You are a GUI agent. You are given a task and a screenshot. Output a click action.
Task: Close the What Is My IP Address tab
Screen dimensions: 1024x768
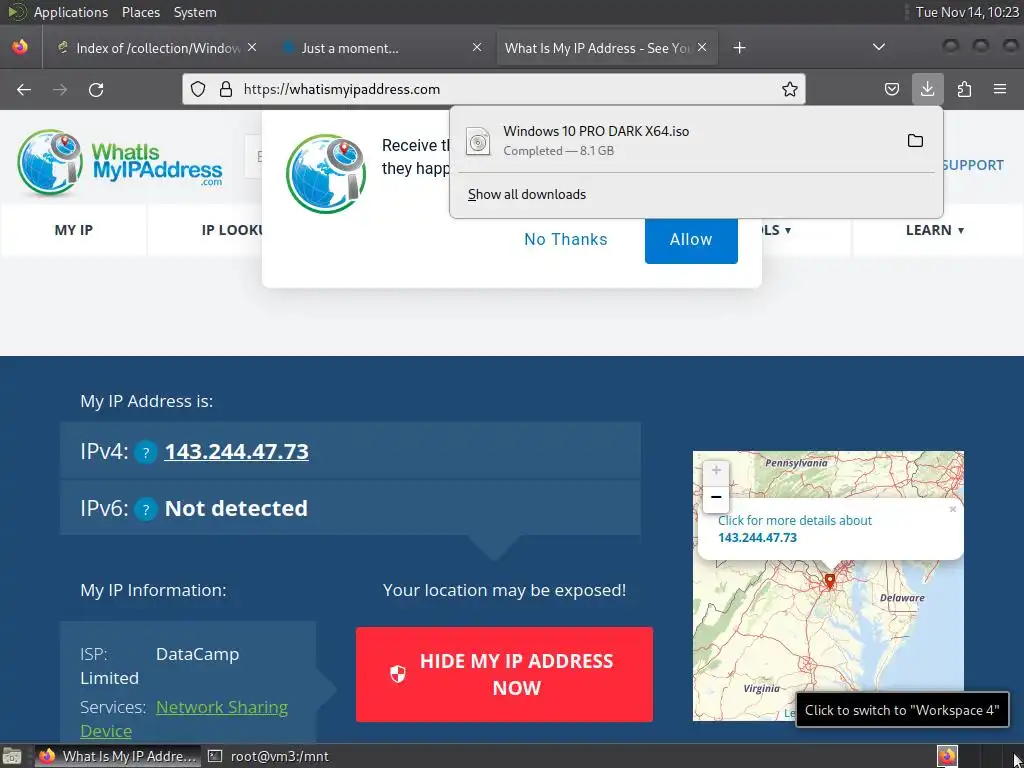click(x=702, y=48)
